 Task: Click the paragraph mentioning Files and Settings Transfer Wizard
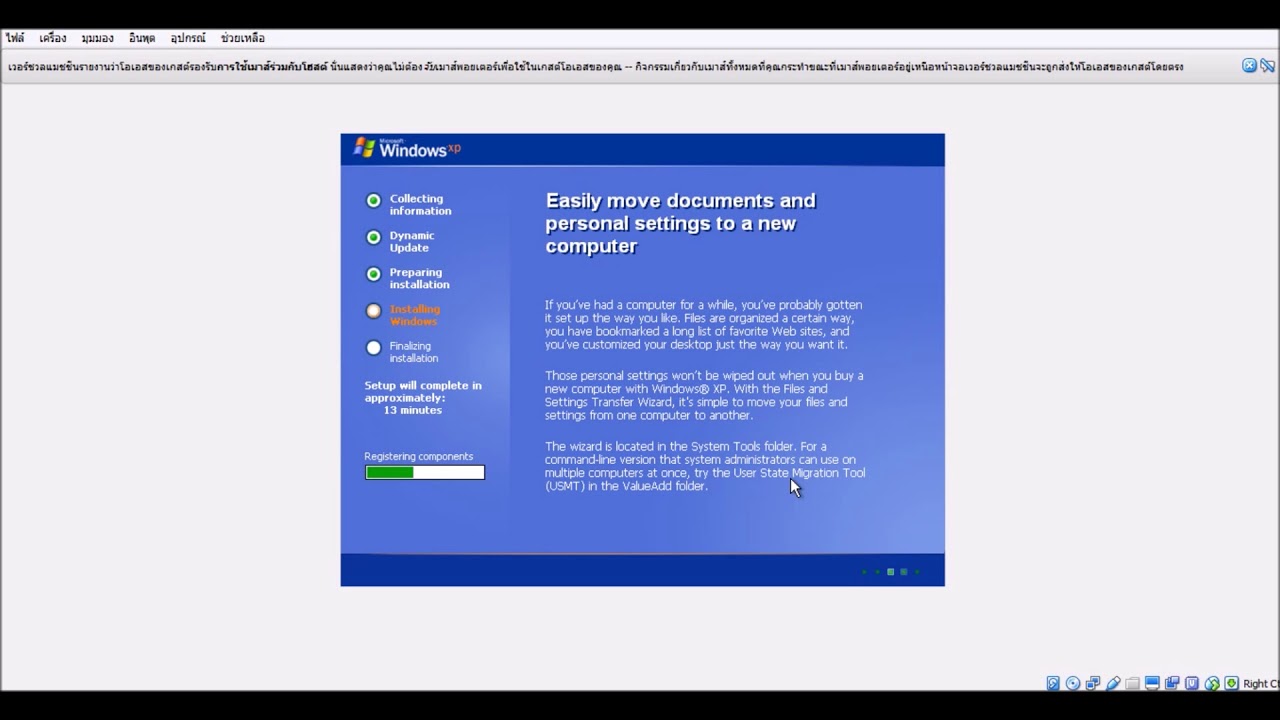(704, 395)
